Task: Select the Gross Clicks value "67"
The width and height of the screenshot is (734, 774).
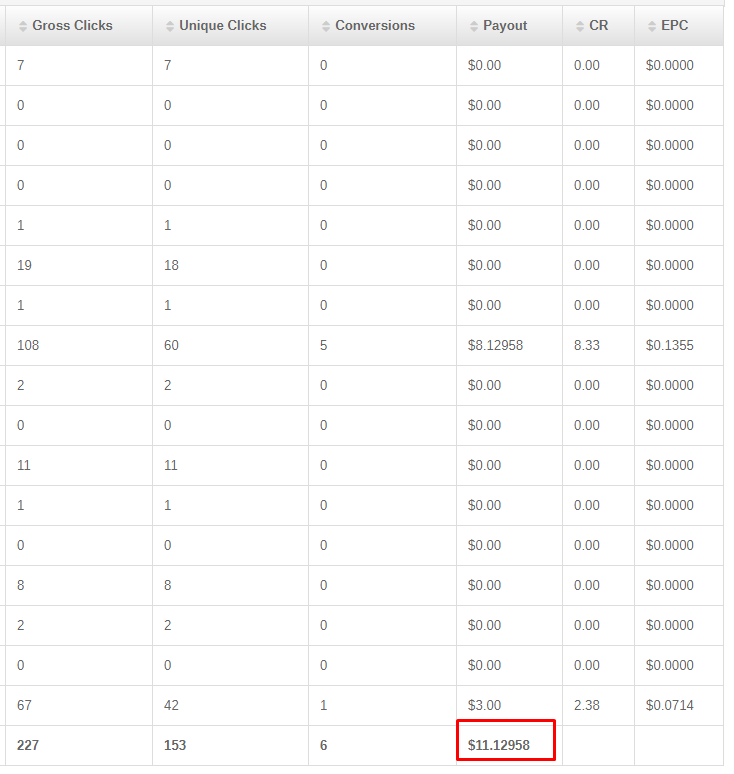Action: 24,705
